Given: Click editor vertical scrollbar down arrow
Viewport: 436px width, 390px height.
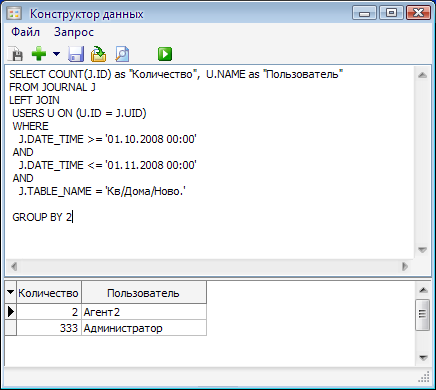Looking at the screenshot, I should click(x=422, y=250).
